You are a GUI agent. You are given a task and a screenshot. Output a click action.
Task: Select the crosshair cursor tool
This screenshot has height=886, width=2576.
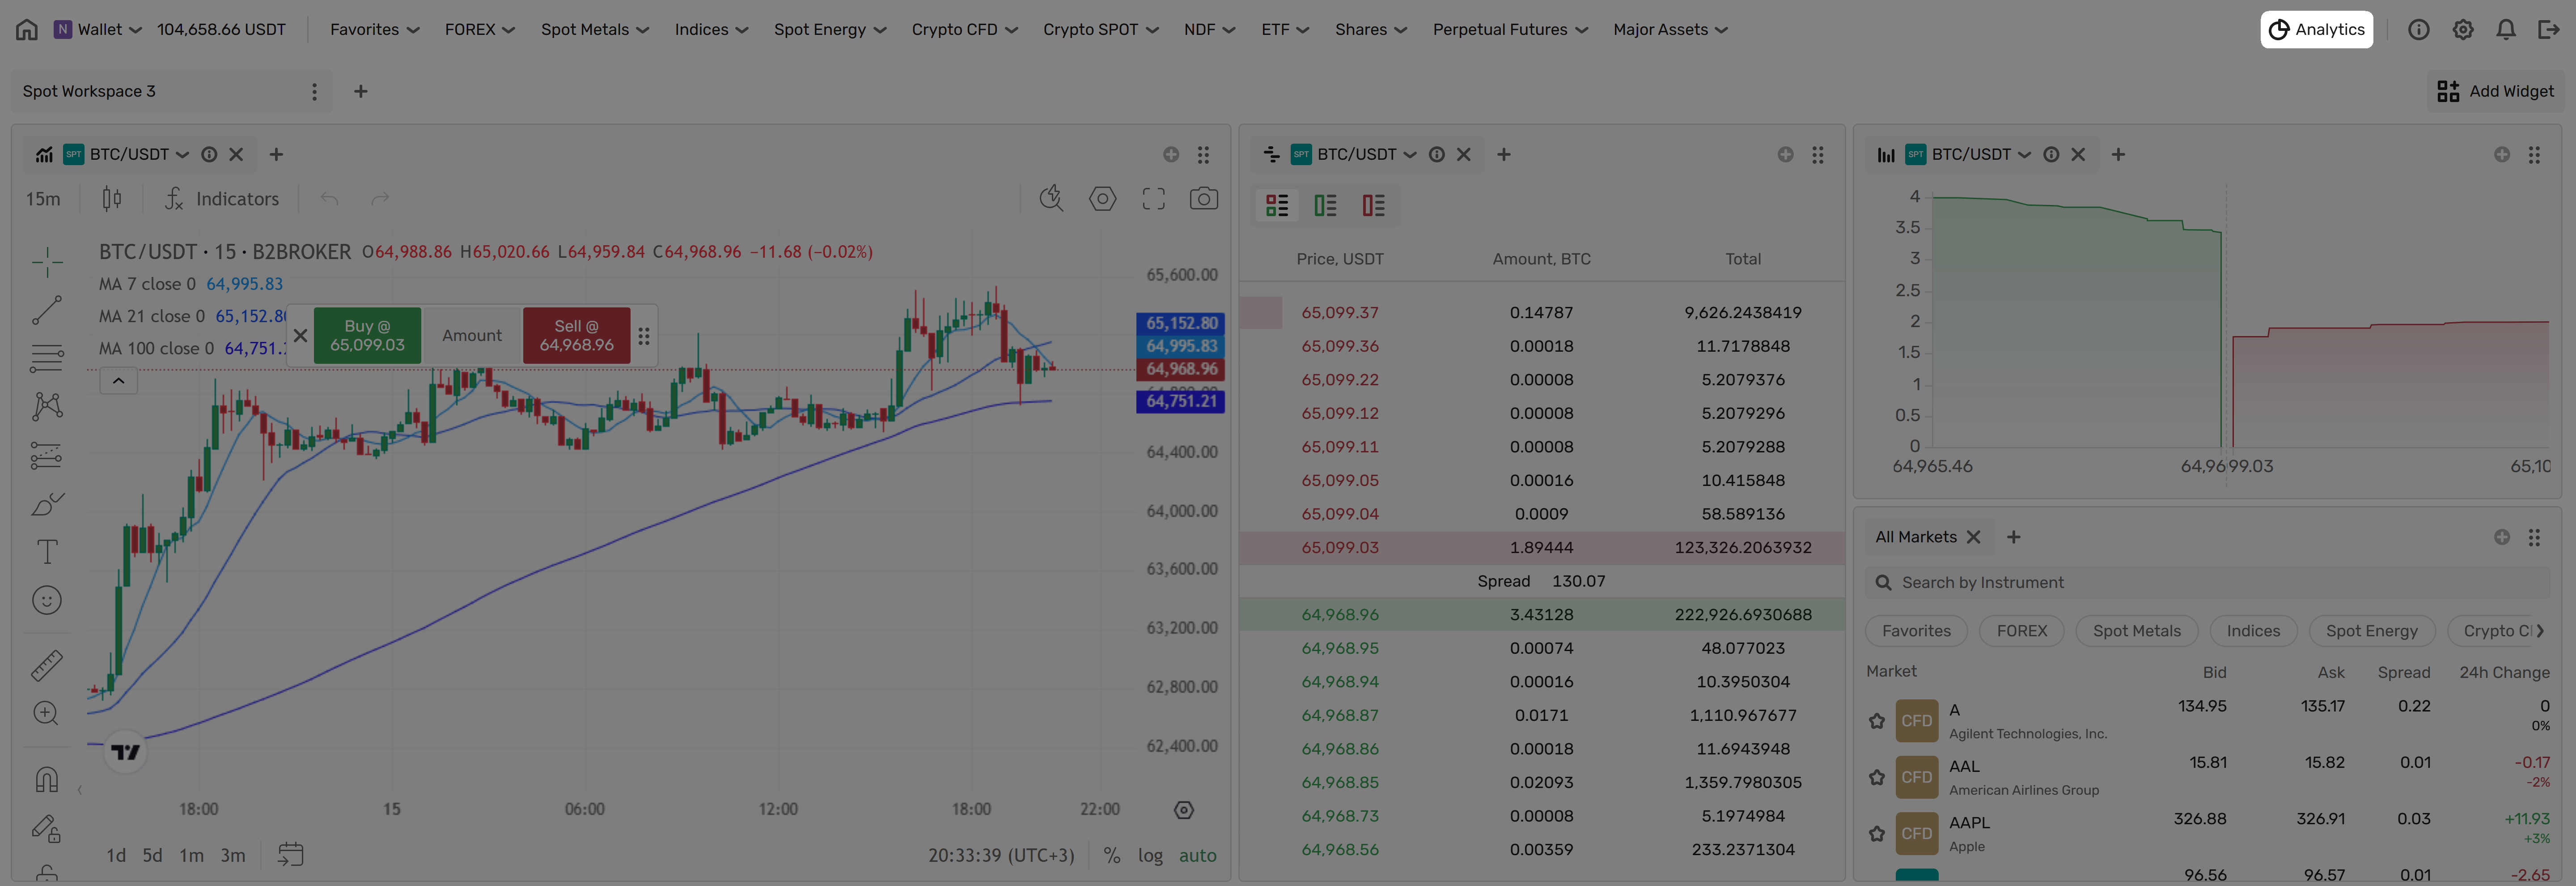click(x=47, y=262)
